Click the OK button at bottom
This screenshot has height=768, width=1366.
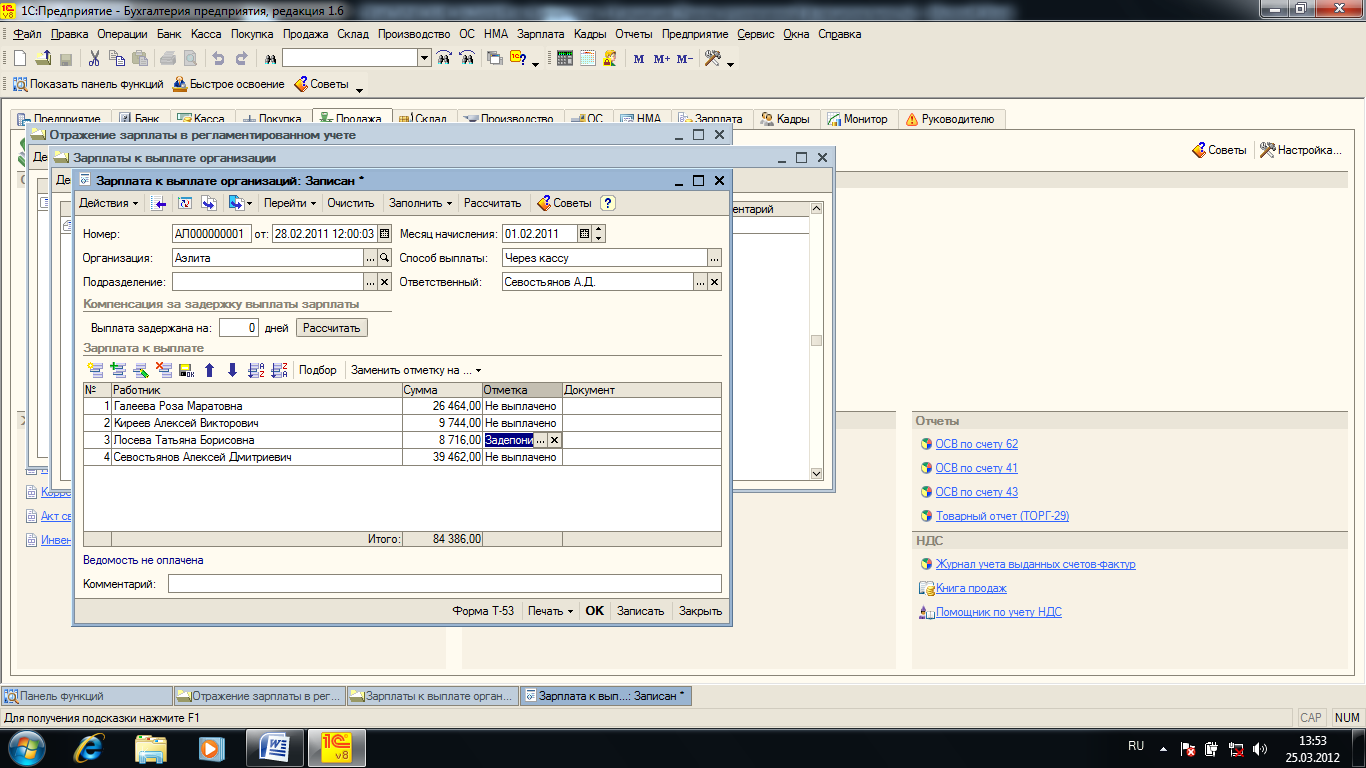coord(595,611)
